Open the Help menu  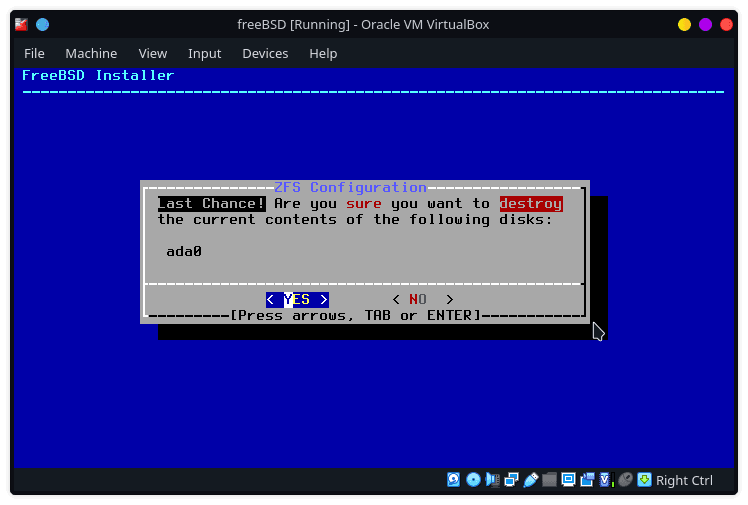[323, 53]
